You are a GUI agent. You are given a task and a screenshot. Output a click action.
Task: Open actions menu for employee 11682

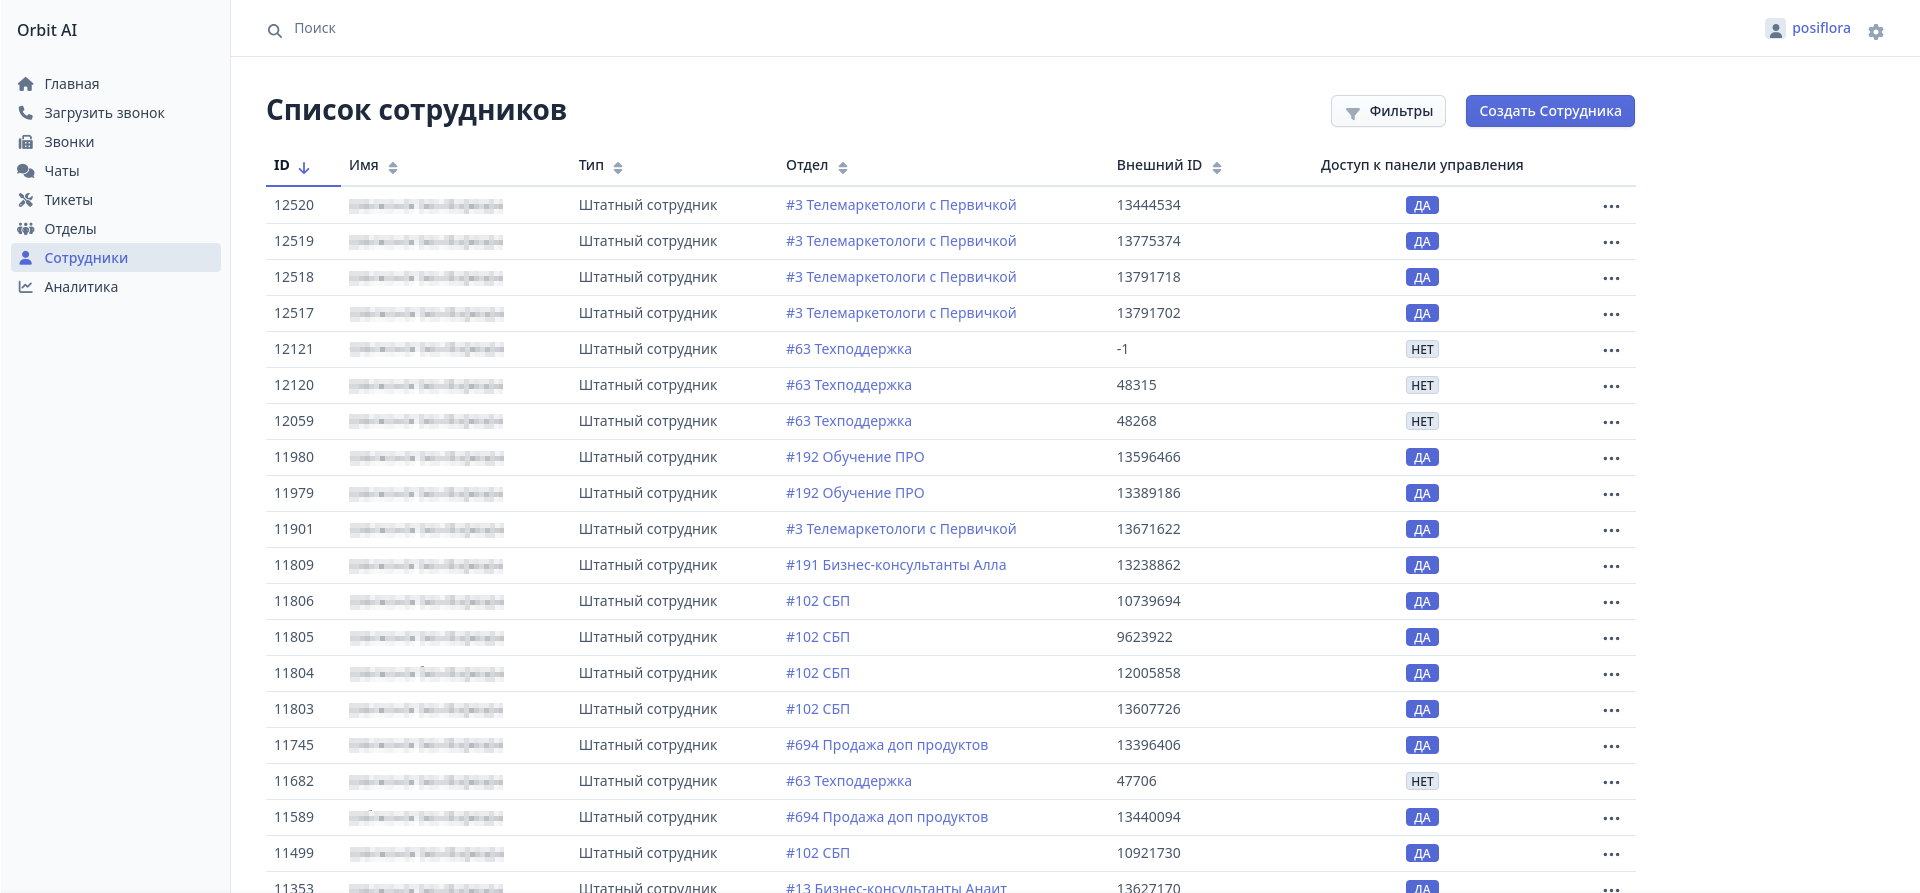[1611, 782]
